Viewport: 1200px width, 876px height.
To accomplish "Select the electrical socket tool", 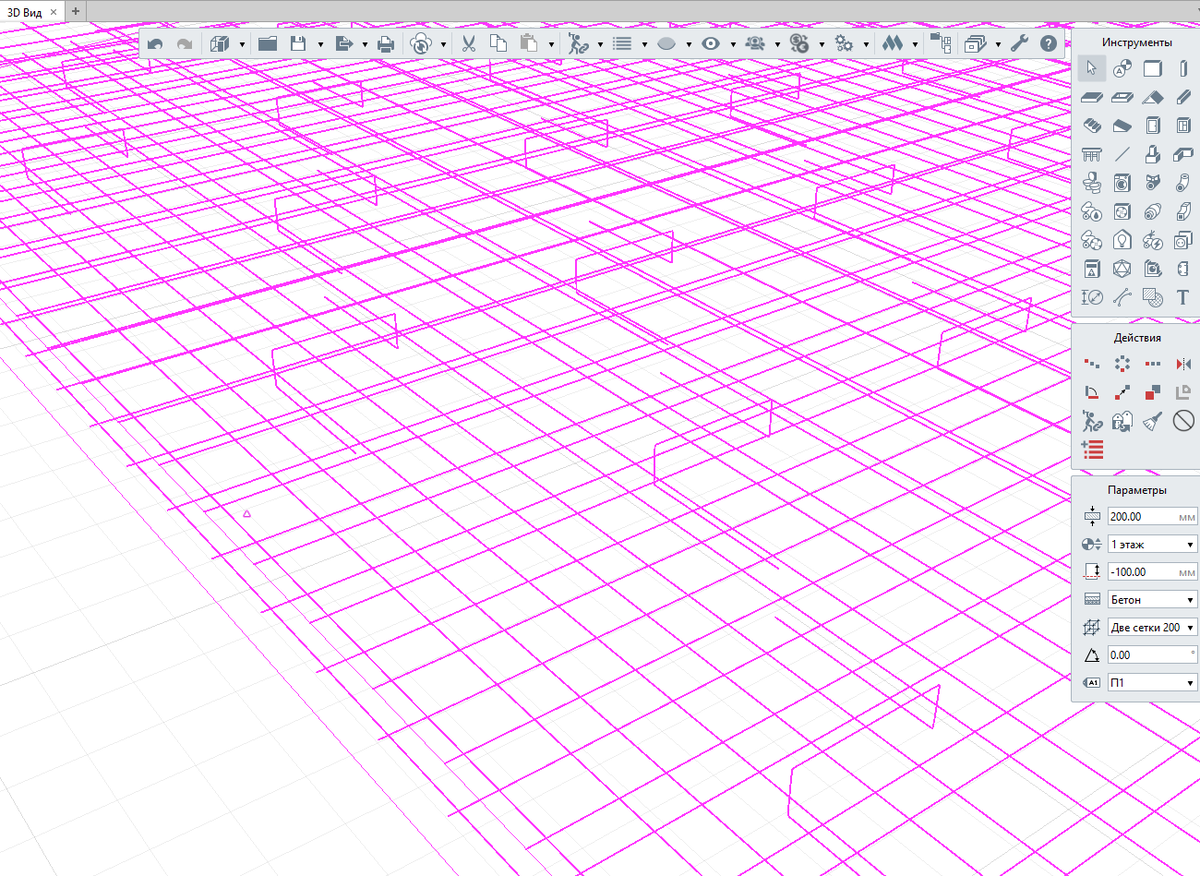I will (1182, 240).
